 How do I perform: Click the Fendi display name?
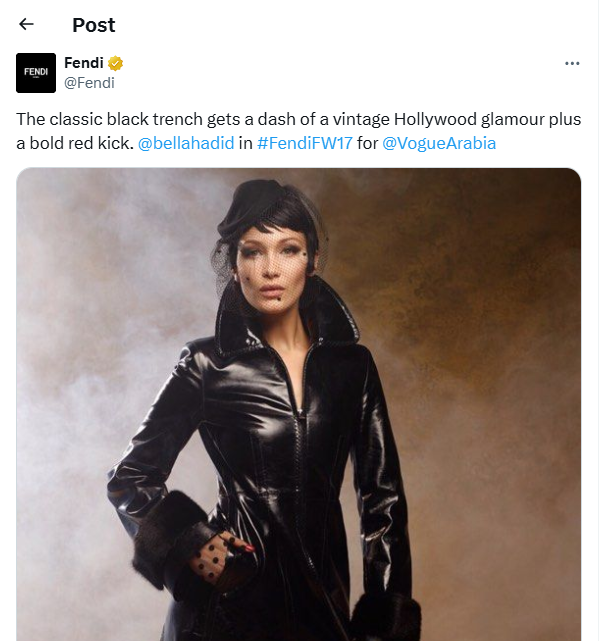(84, 63)
